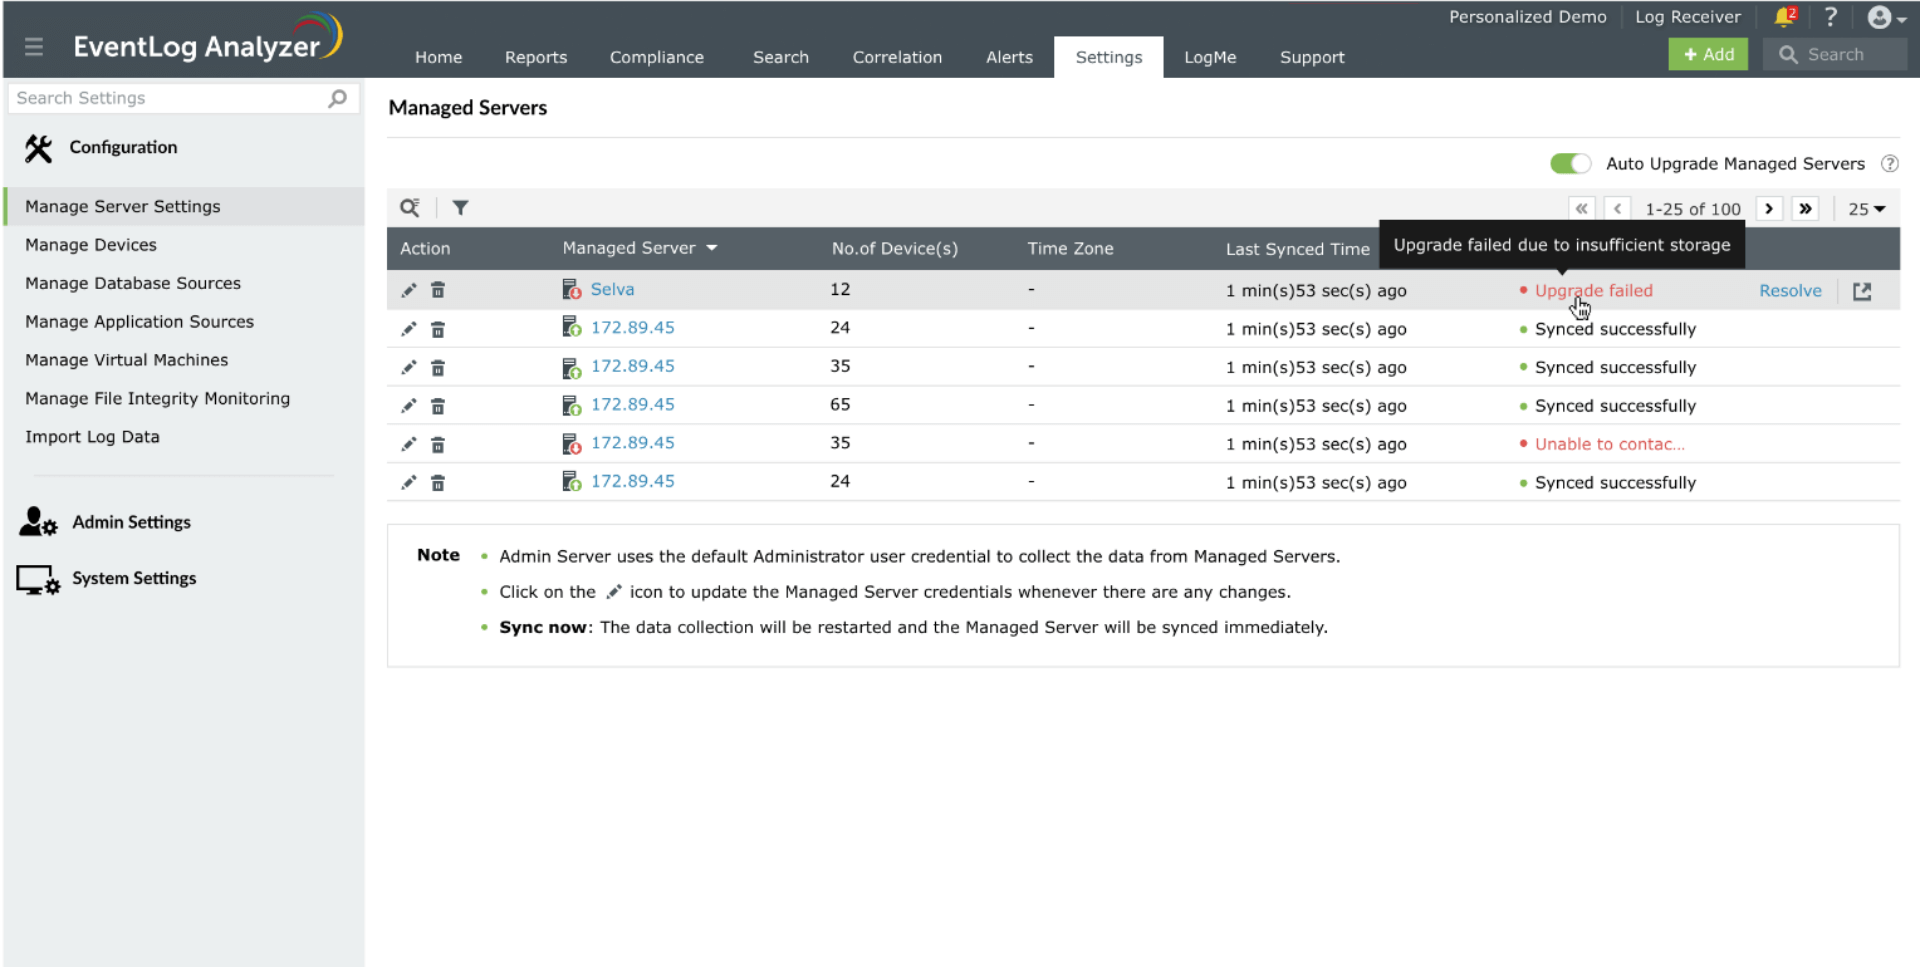Open Selva server in new window icon
The image size is (1920, 967).
pyautogui.click(x=1862, y=291)
